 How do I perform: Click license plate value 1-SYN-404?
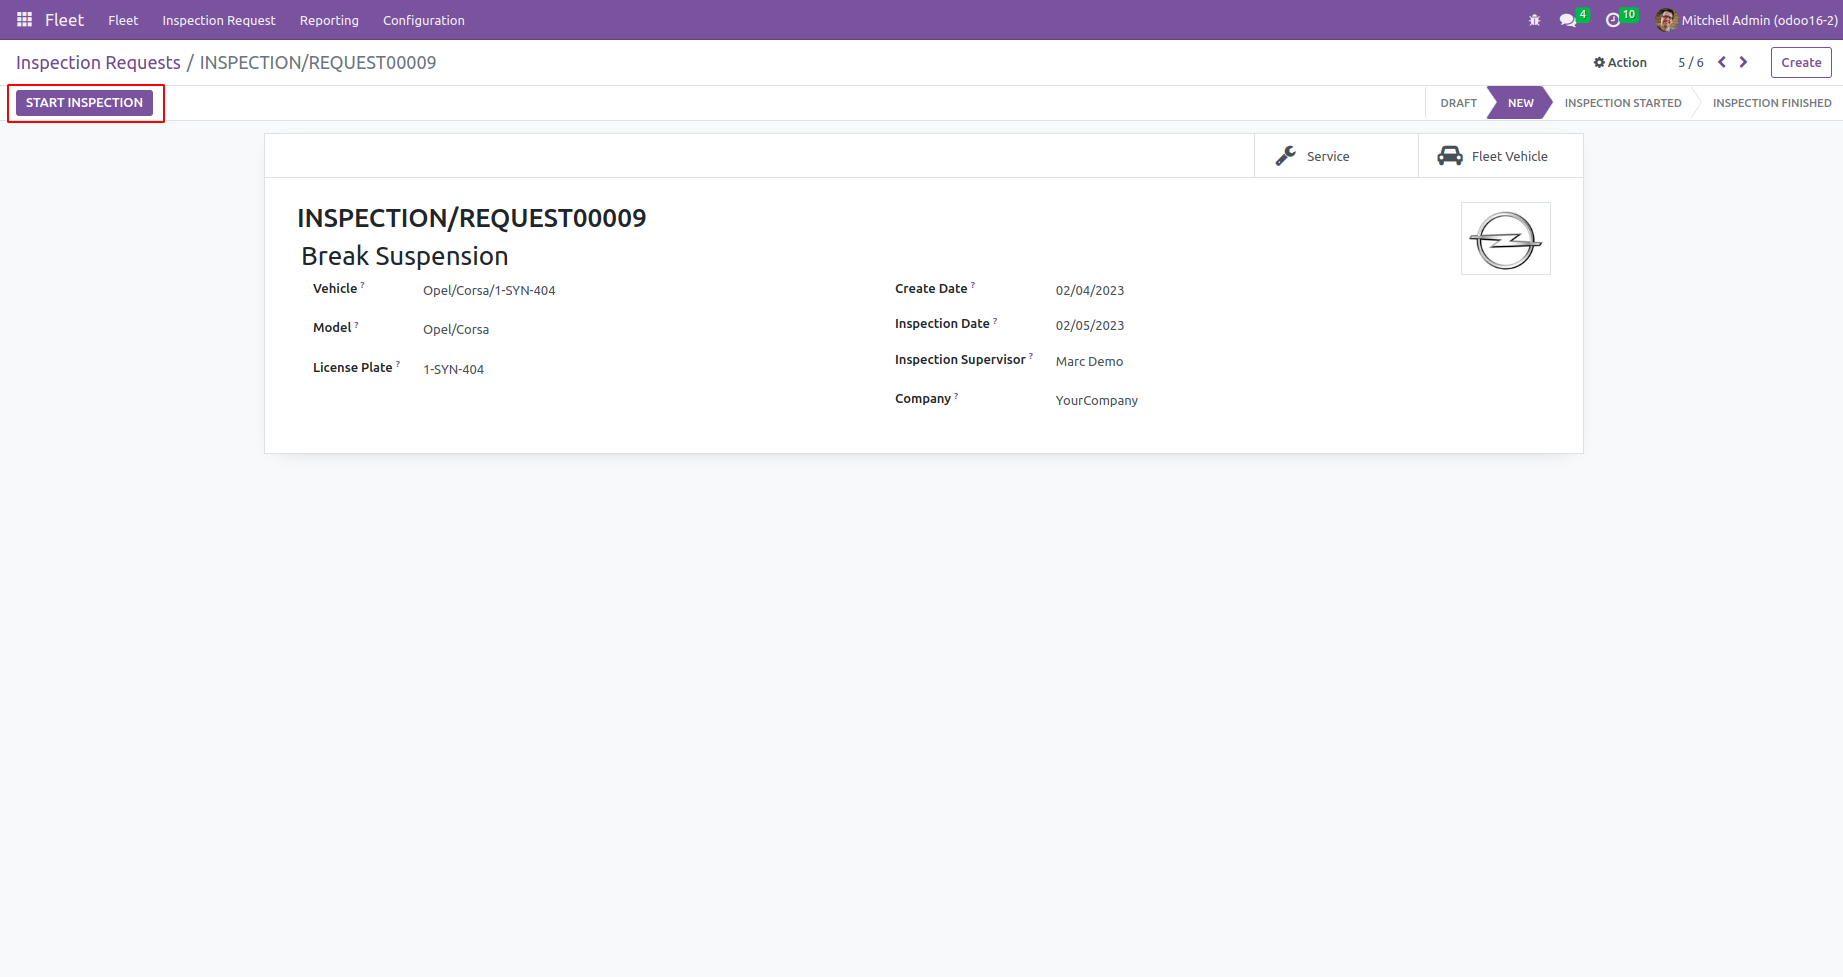453,369
